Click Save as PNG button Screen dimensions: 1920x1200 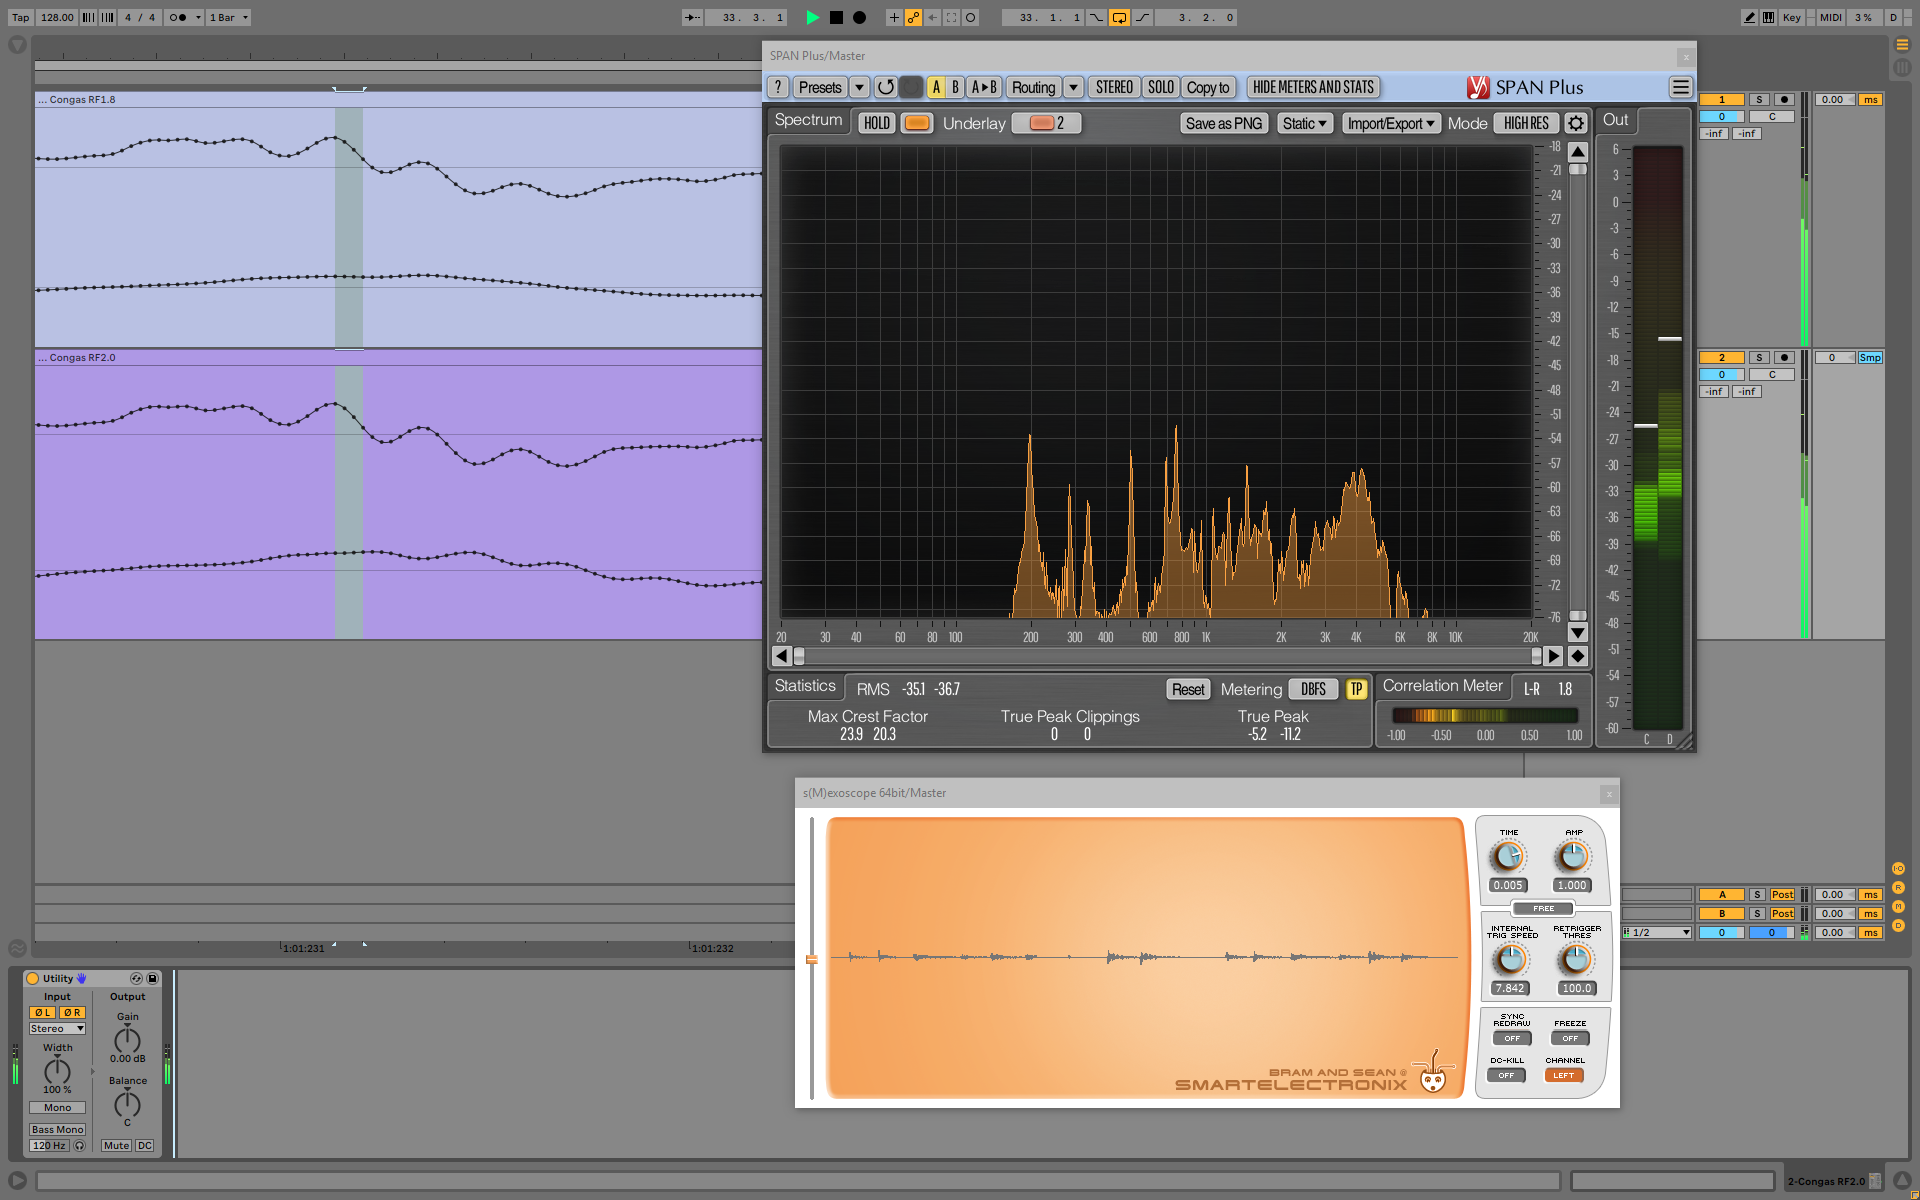click(x=1223, y=123)
